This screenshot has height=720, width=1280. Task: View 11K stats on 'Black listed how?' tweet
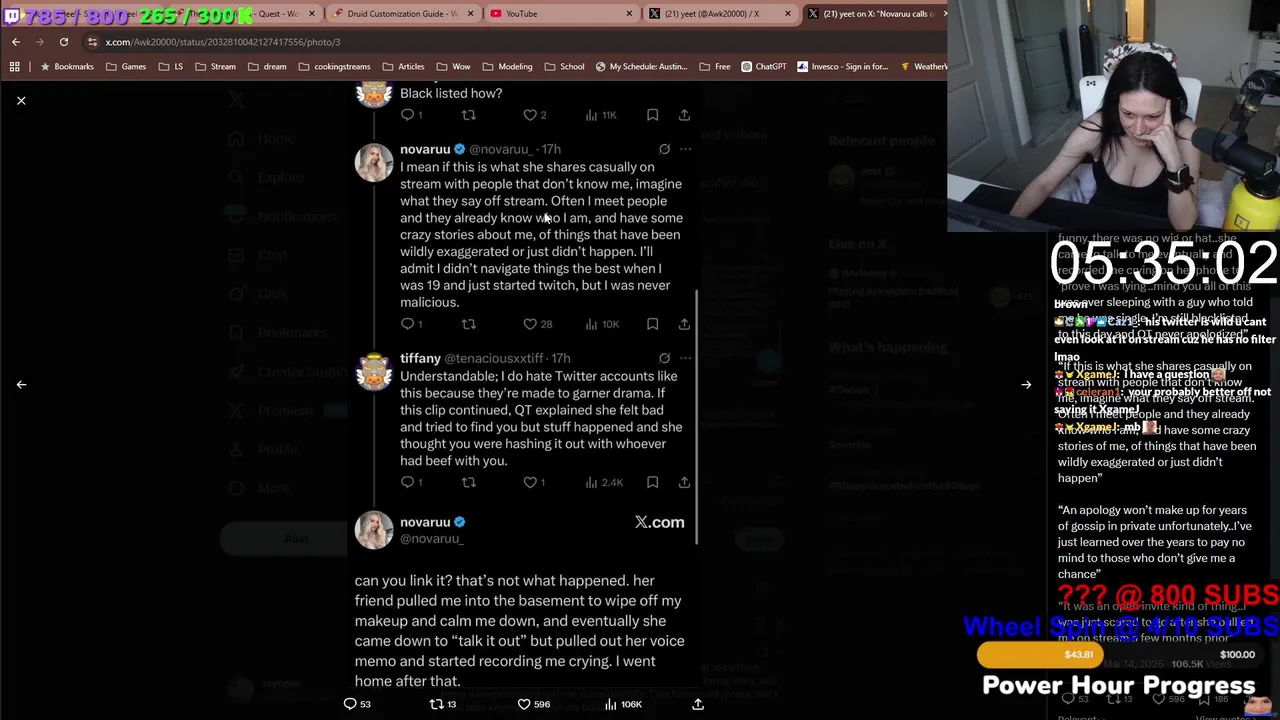pos(601,115)
